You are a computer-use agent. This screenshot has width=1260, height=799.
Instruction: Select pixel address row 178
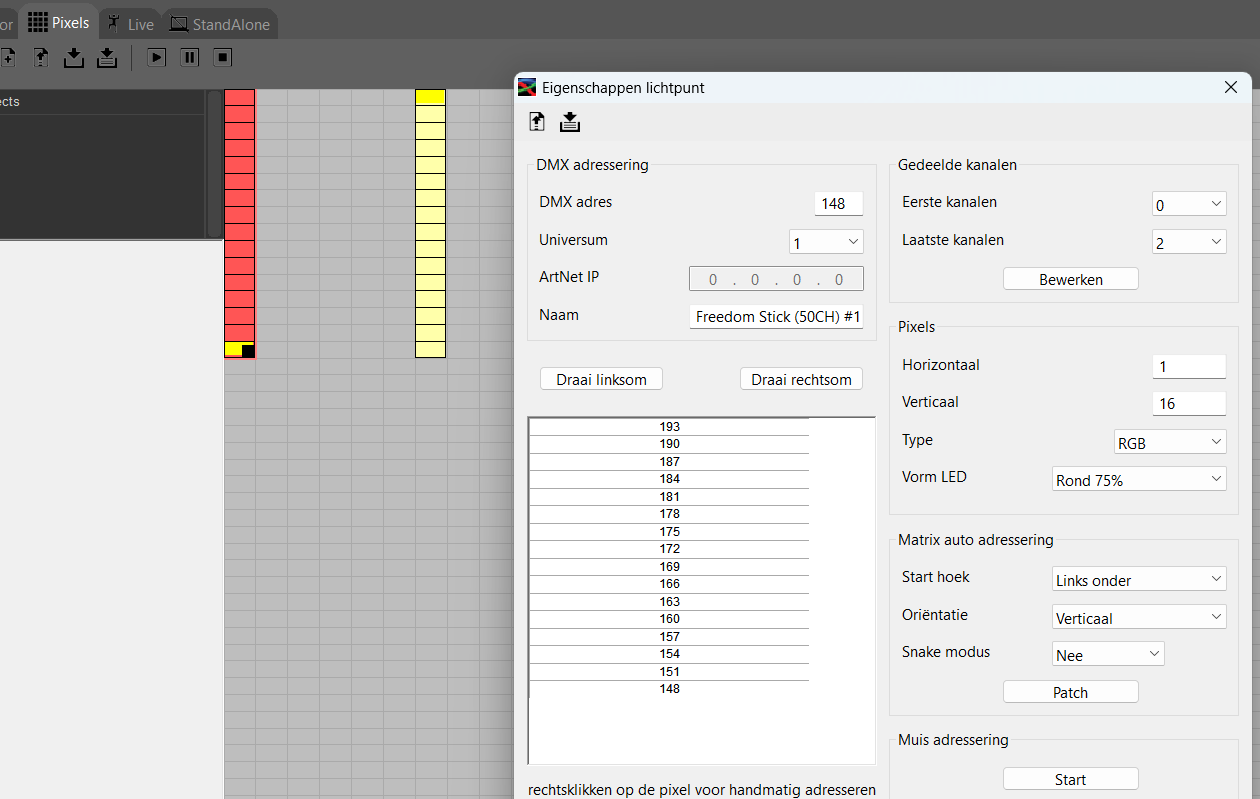pyautogui.click(x=669, y=514)
